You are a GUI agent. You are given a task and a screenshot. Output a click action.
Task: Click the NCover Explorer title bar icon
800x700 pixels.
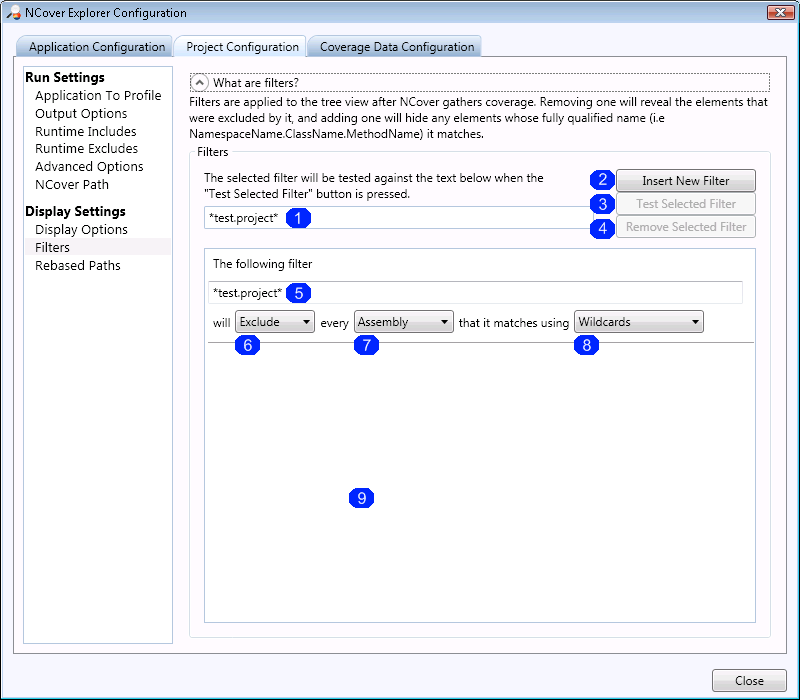tap(14, 13)
